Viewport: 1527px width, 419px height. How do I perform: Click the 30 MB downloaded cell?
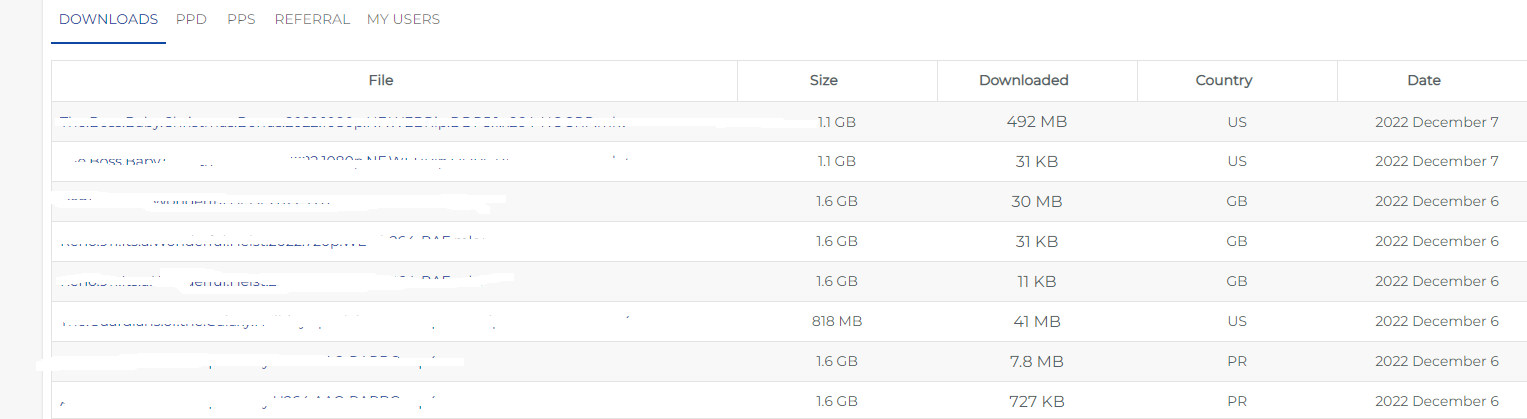(x=1037, y=202)
